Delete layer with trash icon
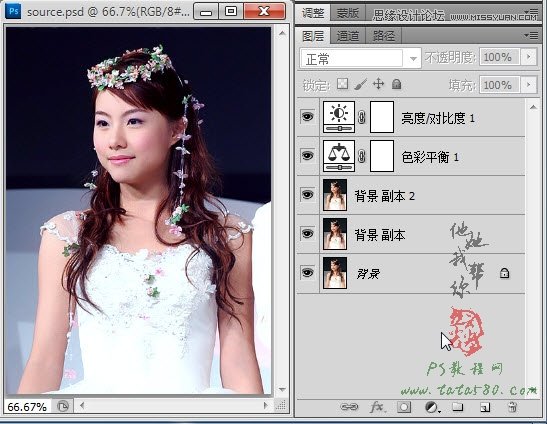Image resolution: width=547 pixels, height=424 pixels. [512, 407]
